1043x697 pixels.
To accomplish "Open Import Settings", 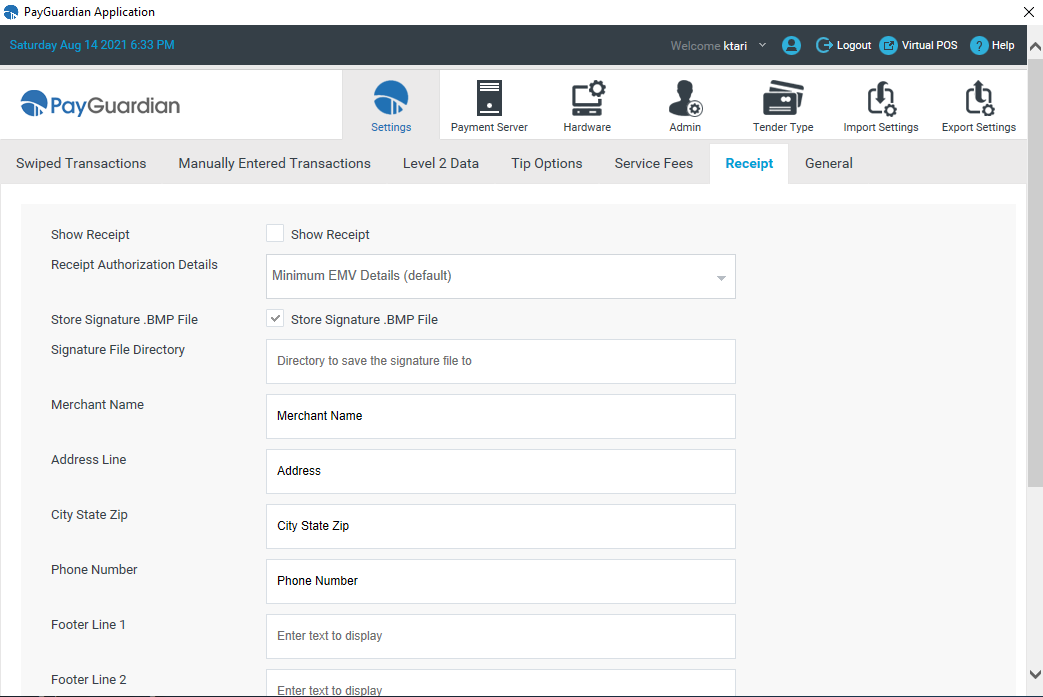I will (880, 104).
